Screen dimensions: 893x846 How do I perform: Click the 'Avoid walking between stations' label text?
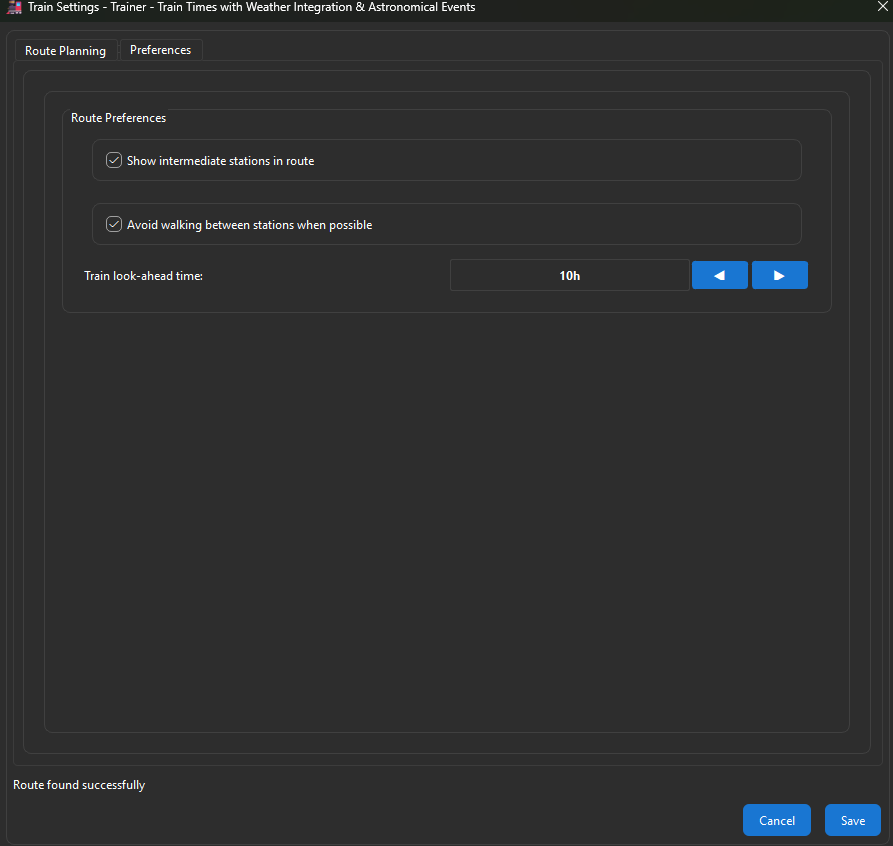249,225
